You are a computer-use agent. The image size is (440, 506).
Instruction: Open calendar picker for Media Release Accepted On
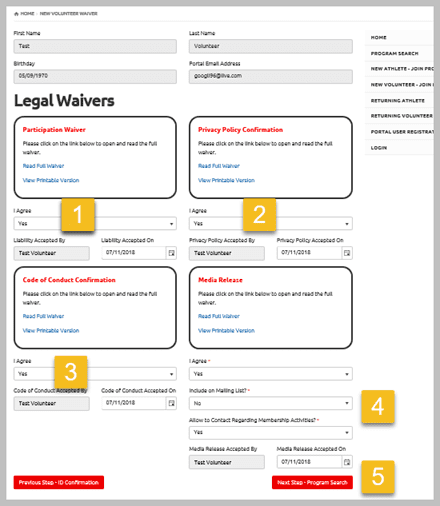pos(347,462)
